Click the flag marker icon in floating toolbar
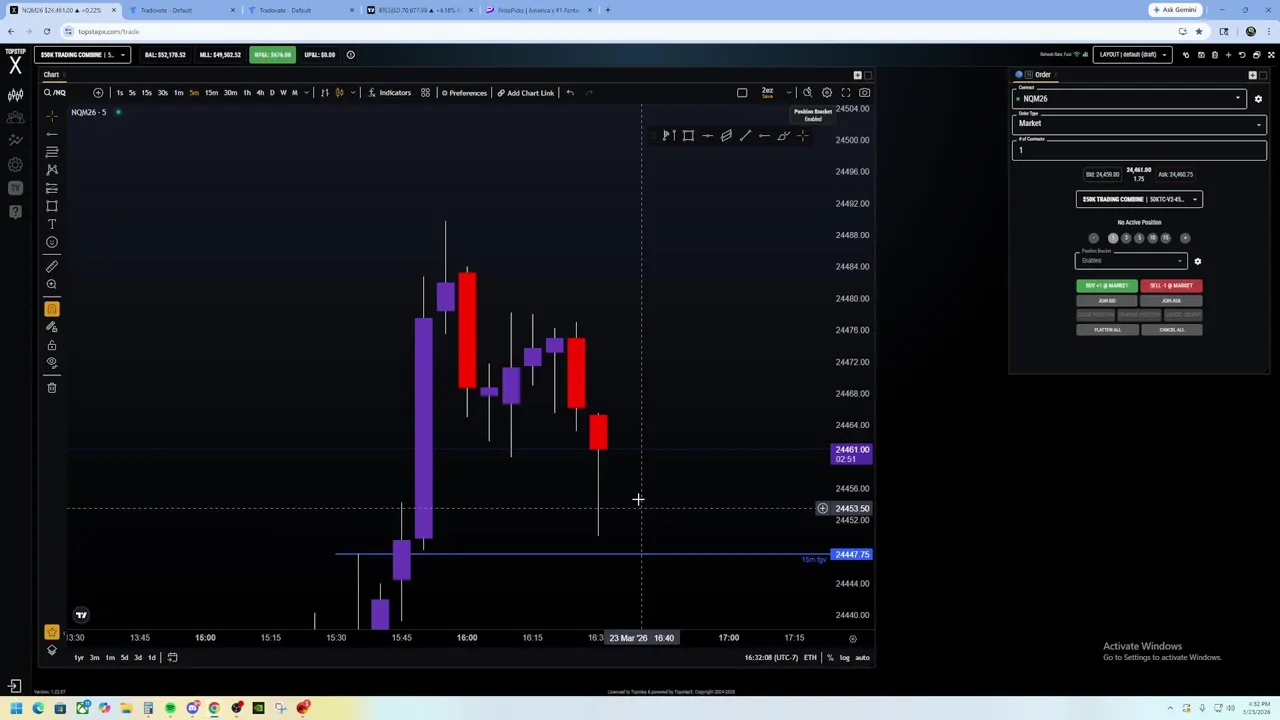Viewport: 1280px width, 720px height. 668,136
